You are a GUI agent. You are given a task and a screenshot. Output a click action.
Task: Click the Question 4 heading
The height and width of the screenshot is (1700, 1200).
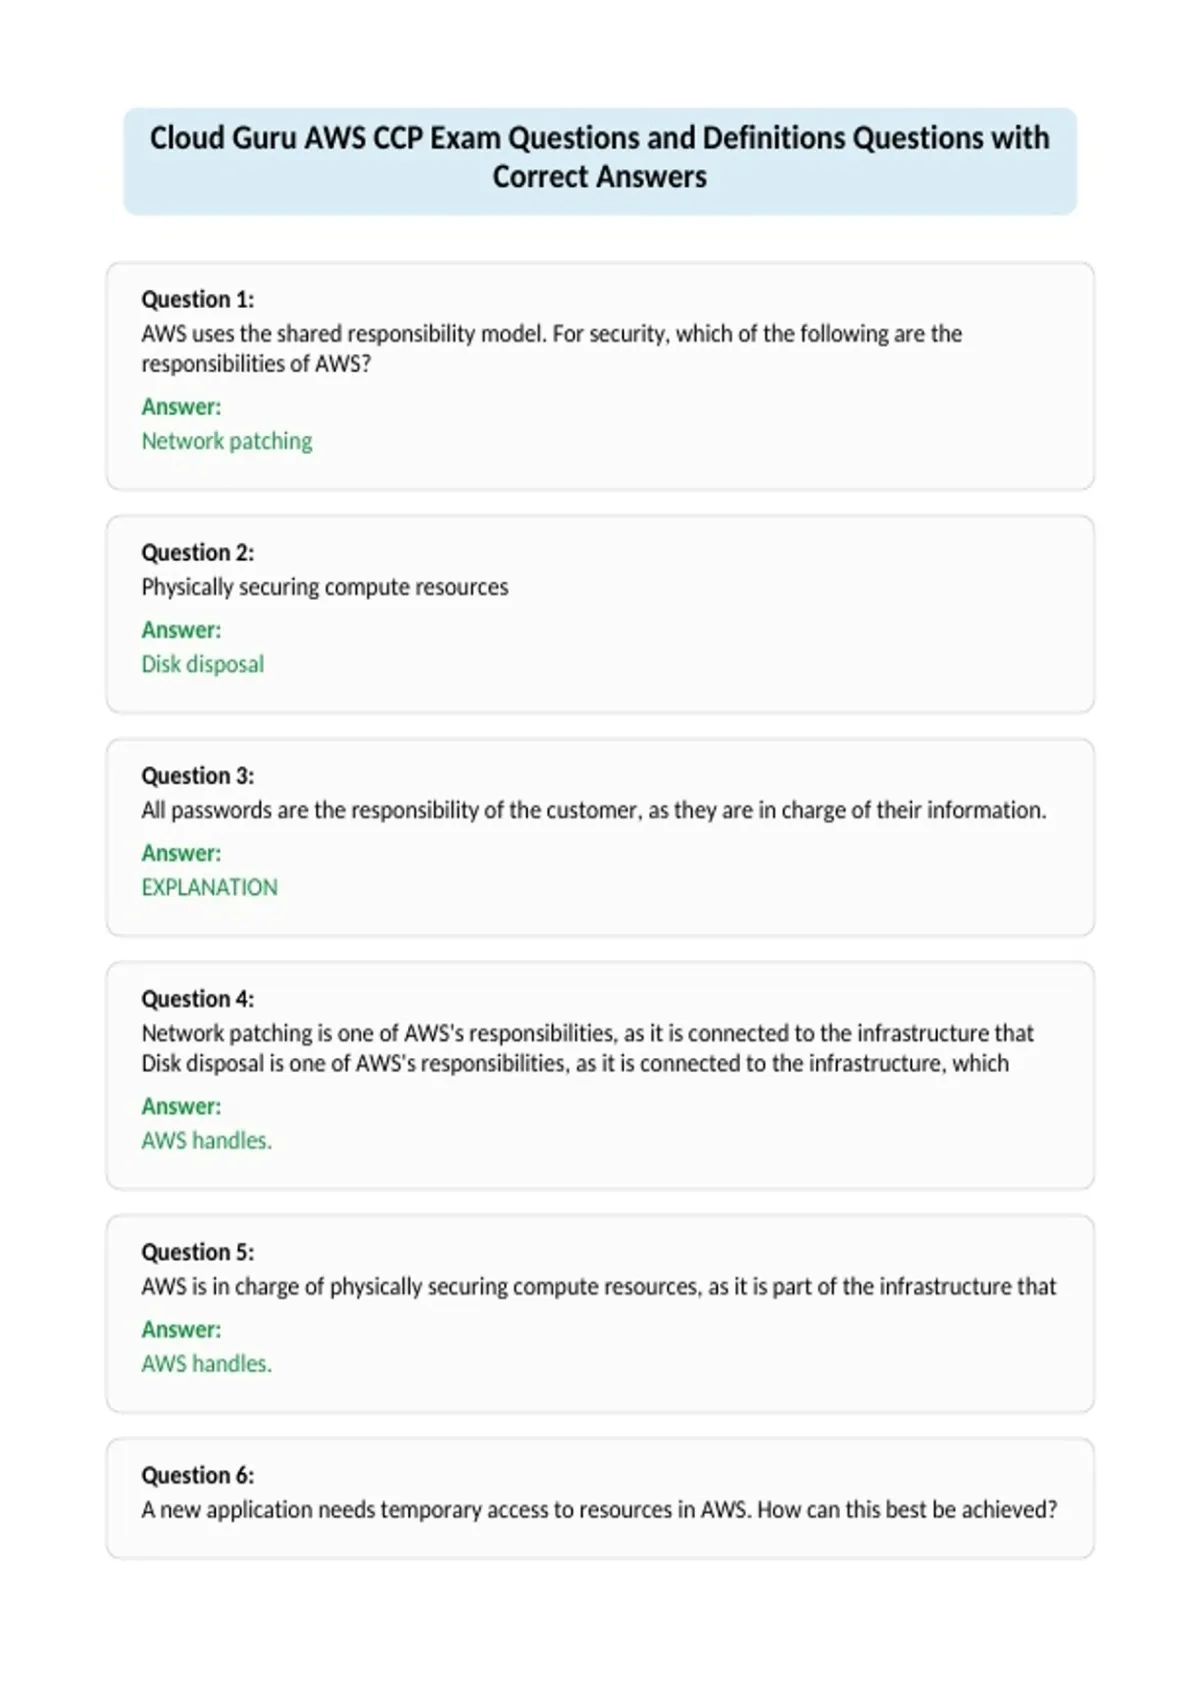[x=197, y=998]
